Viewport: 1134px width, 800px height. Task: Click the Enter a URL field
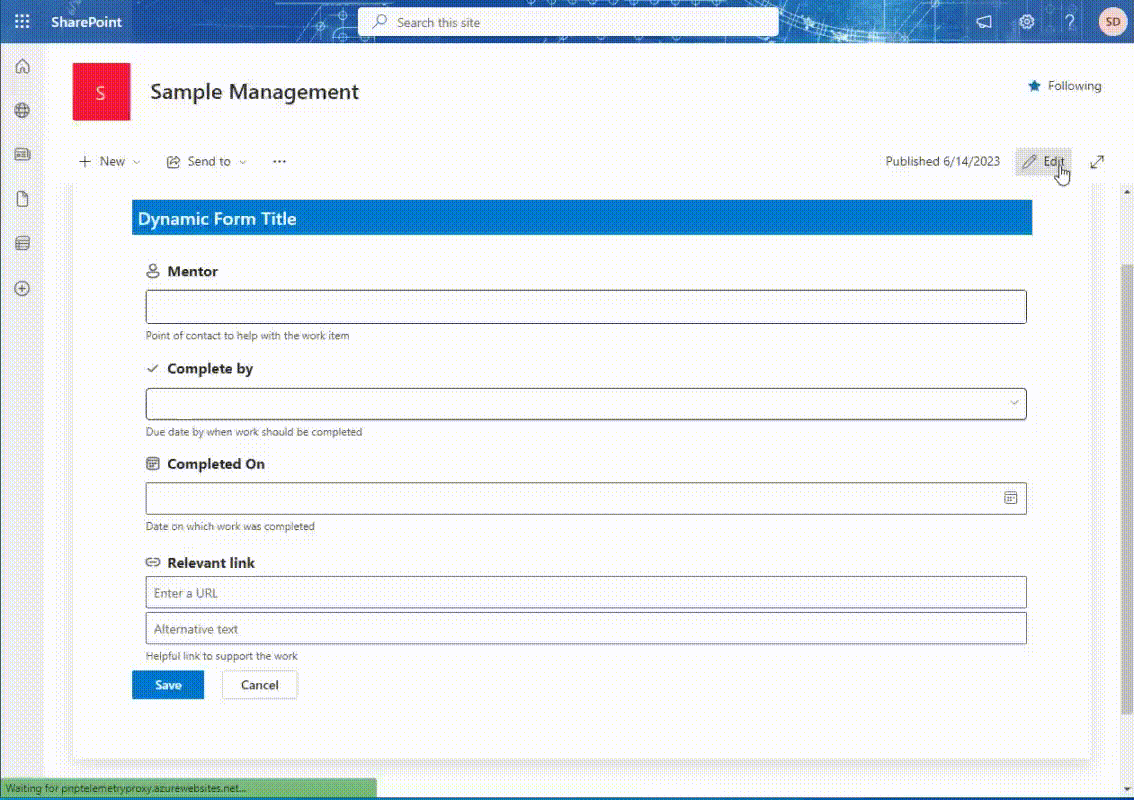click(586, 592)
